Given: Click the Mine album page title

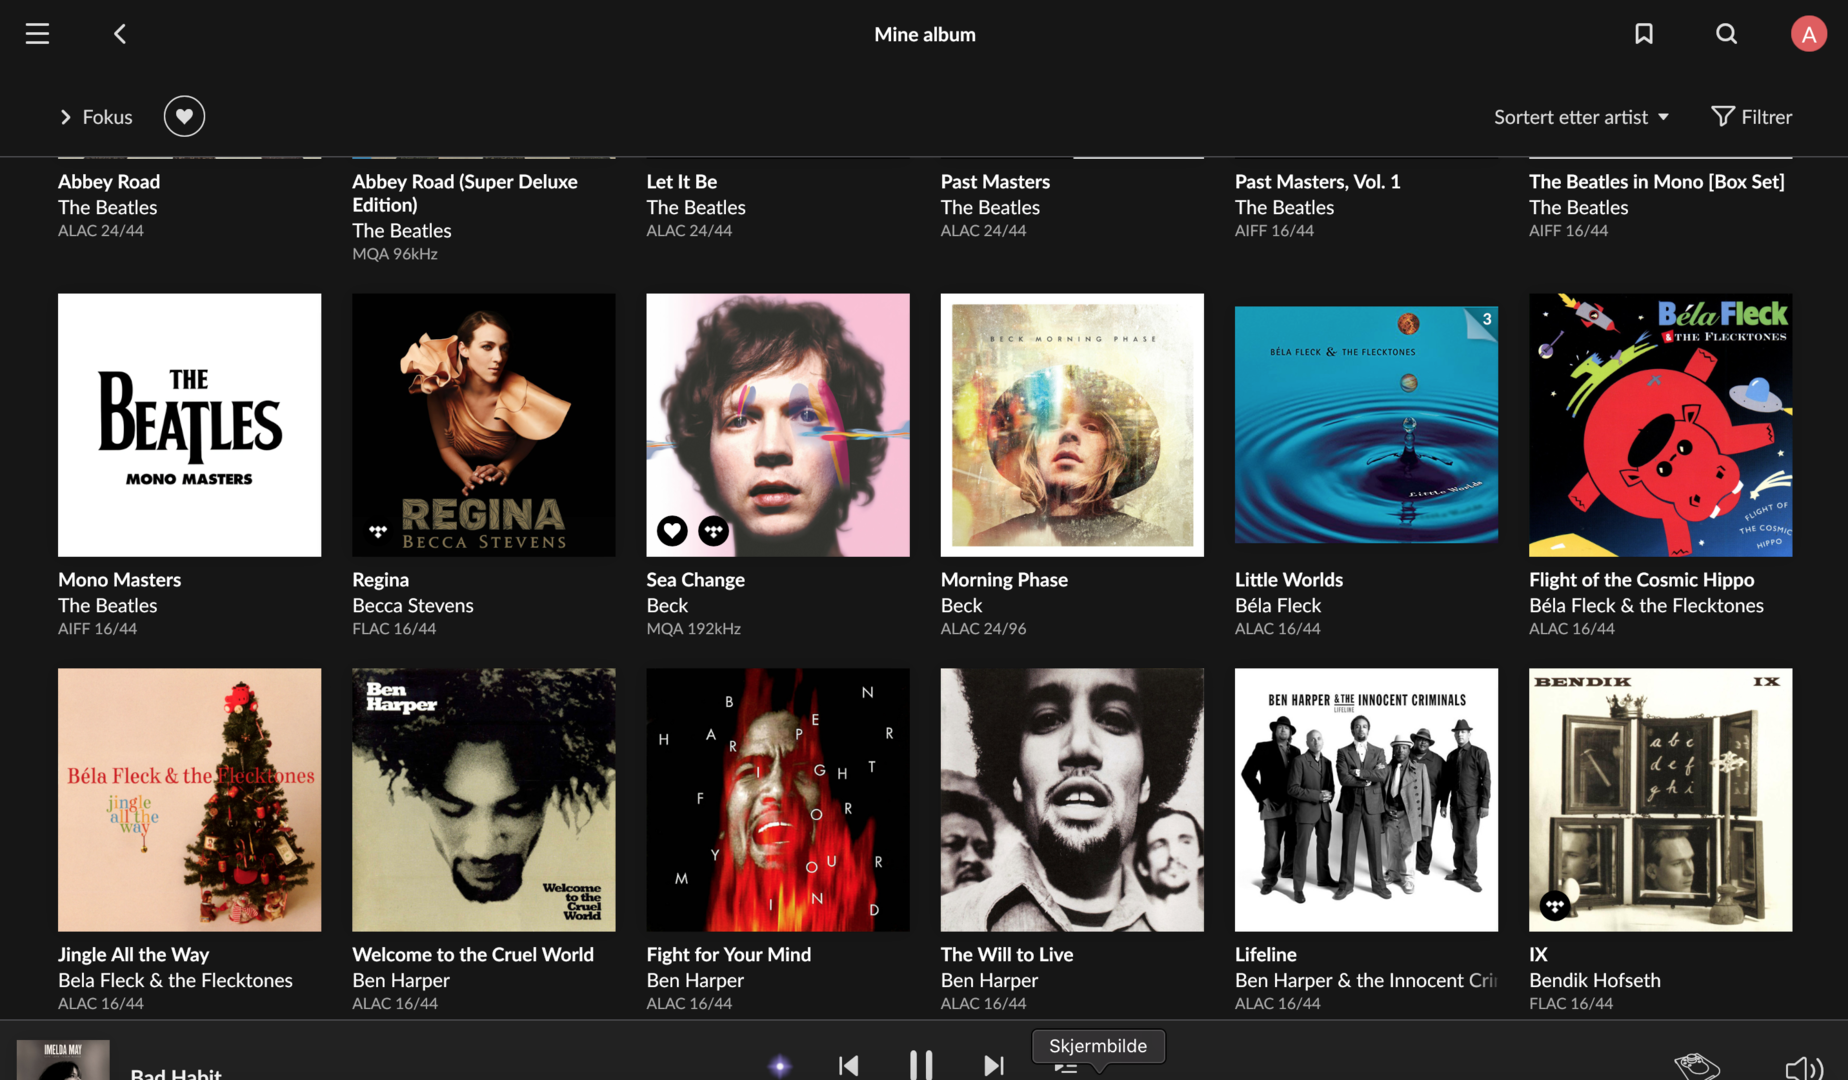Looking at the screenshot, I should click(x=925, y=34).
